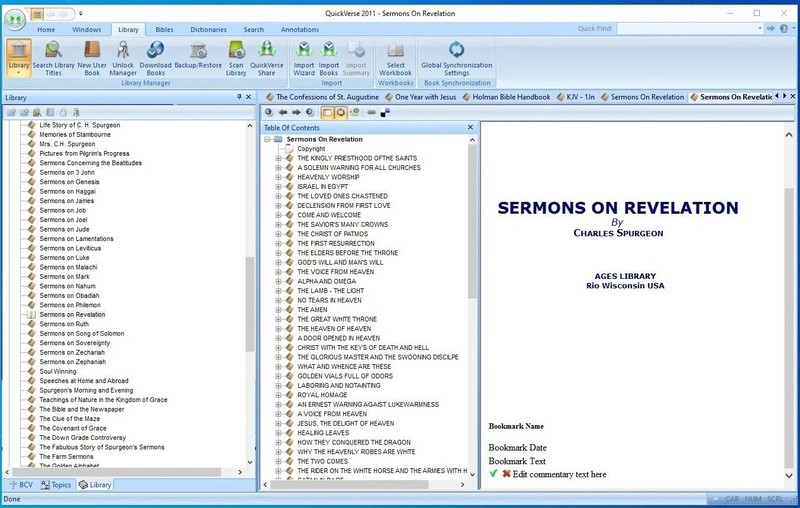Click the red X beside commentary text

506,474
